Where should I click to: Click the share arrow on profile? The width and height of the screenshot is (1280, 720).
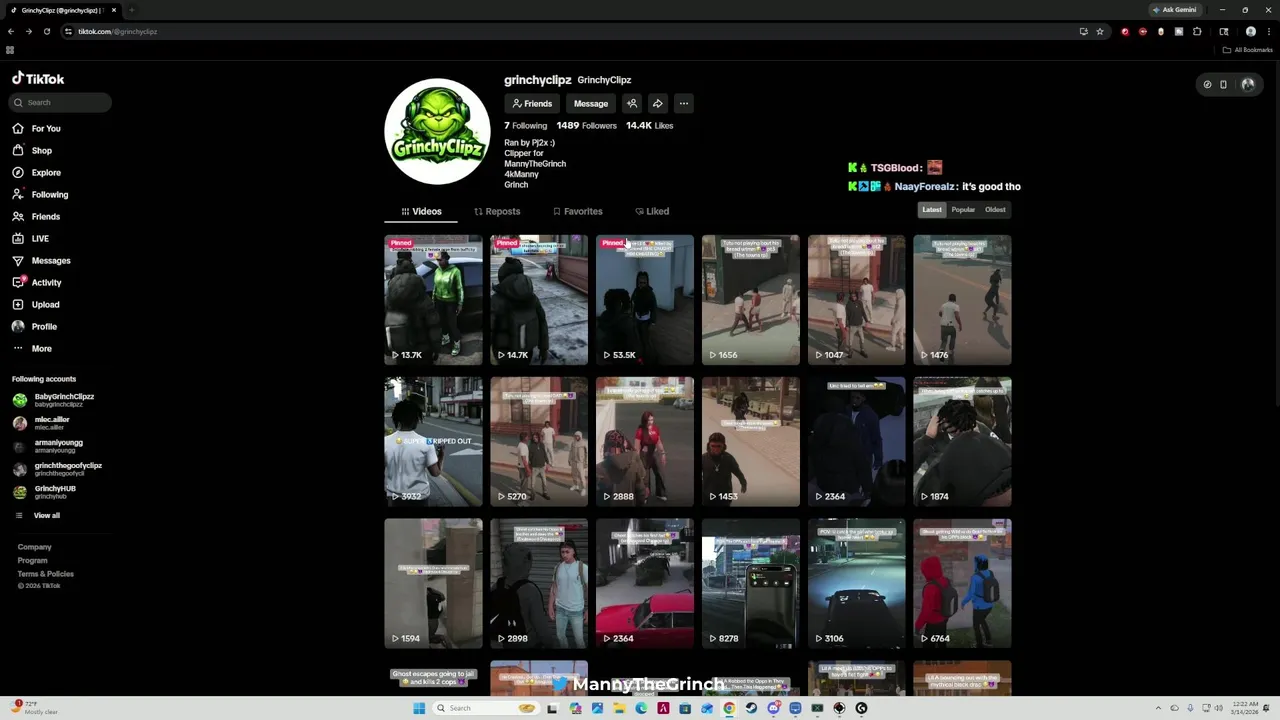tap(657, 103)
